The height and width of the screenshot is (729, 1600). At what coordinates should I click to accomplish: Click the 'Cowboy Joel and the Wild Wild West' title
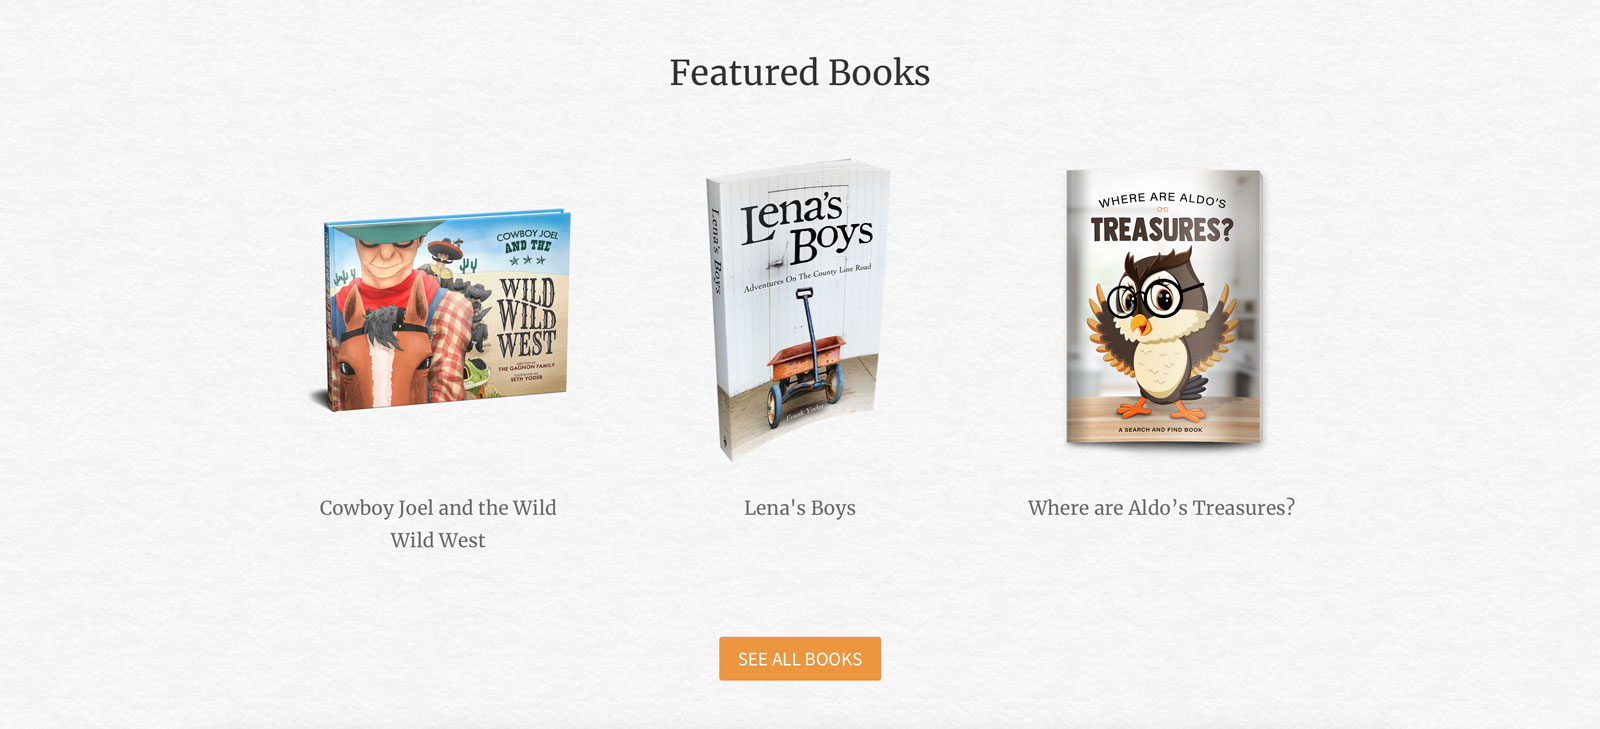[438, 524]
